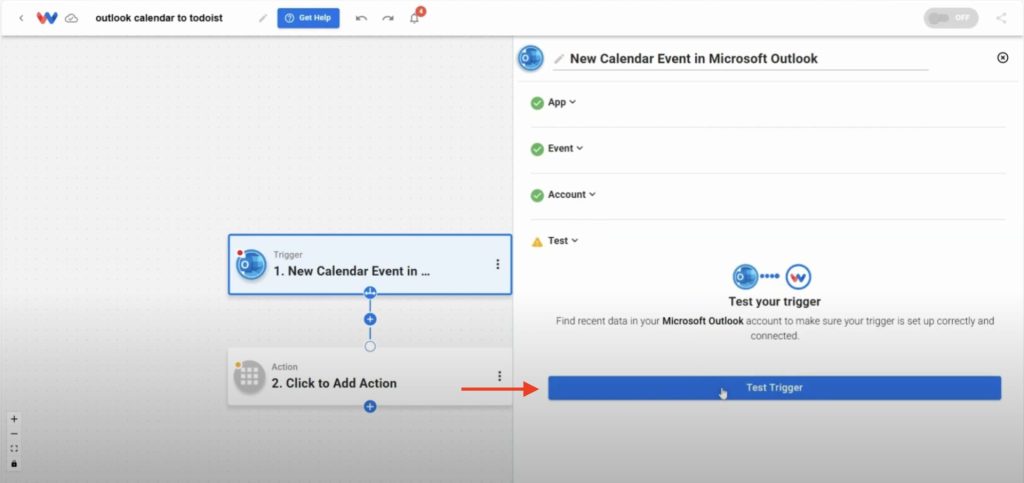The image size is (1024, 483).
Task: Toggle the canvas lock icon
Action: 14,463
